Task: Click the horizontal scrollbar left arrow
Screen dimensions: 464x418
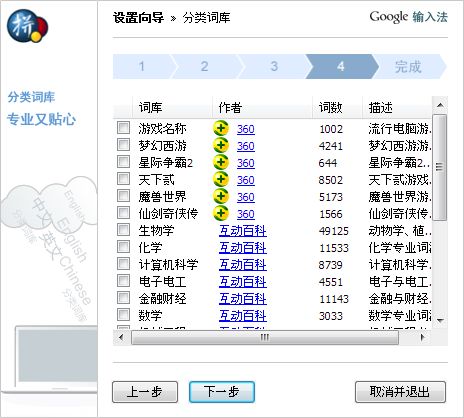Action: click(x=121, y=337)
